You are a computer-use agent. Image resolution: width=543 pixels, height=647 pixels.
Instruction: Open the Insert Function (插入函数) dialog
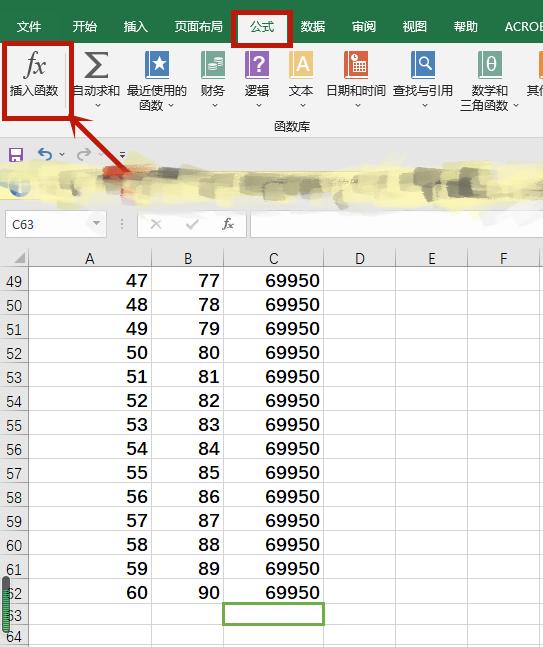point(34,76)
